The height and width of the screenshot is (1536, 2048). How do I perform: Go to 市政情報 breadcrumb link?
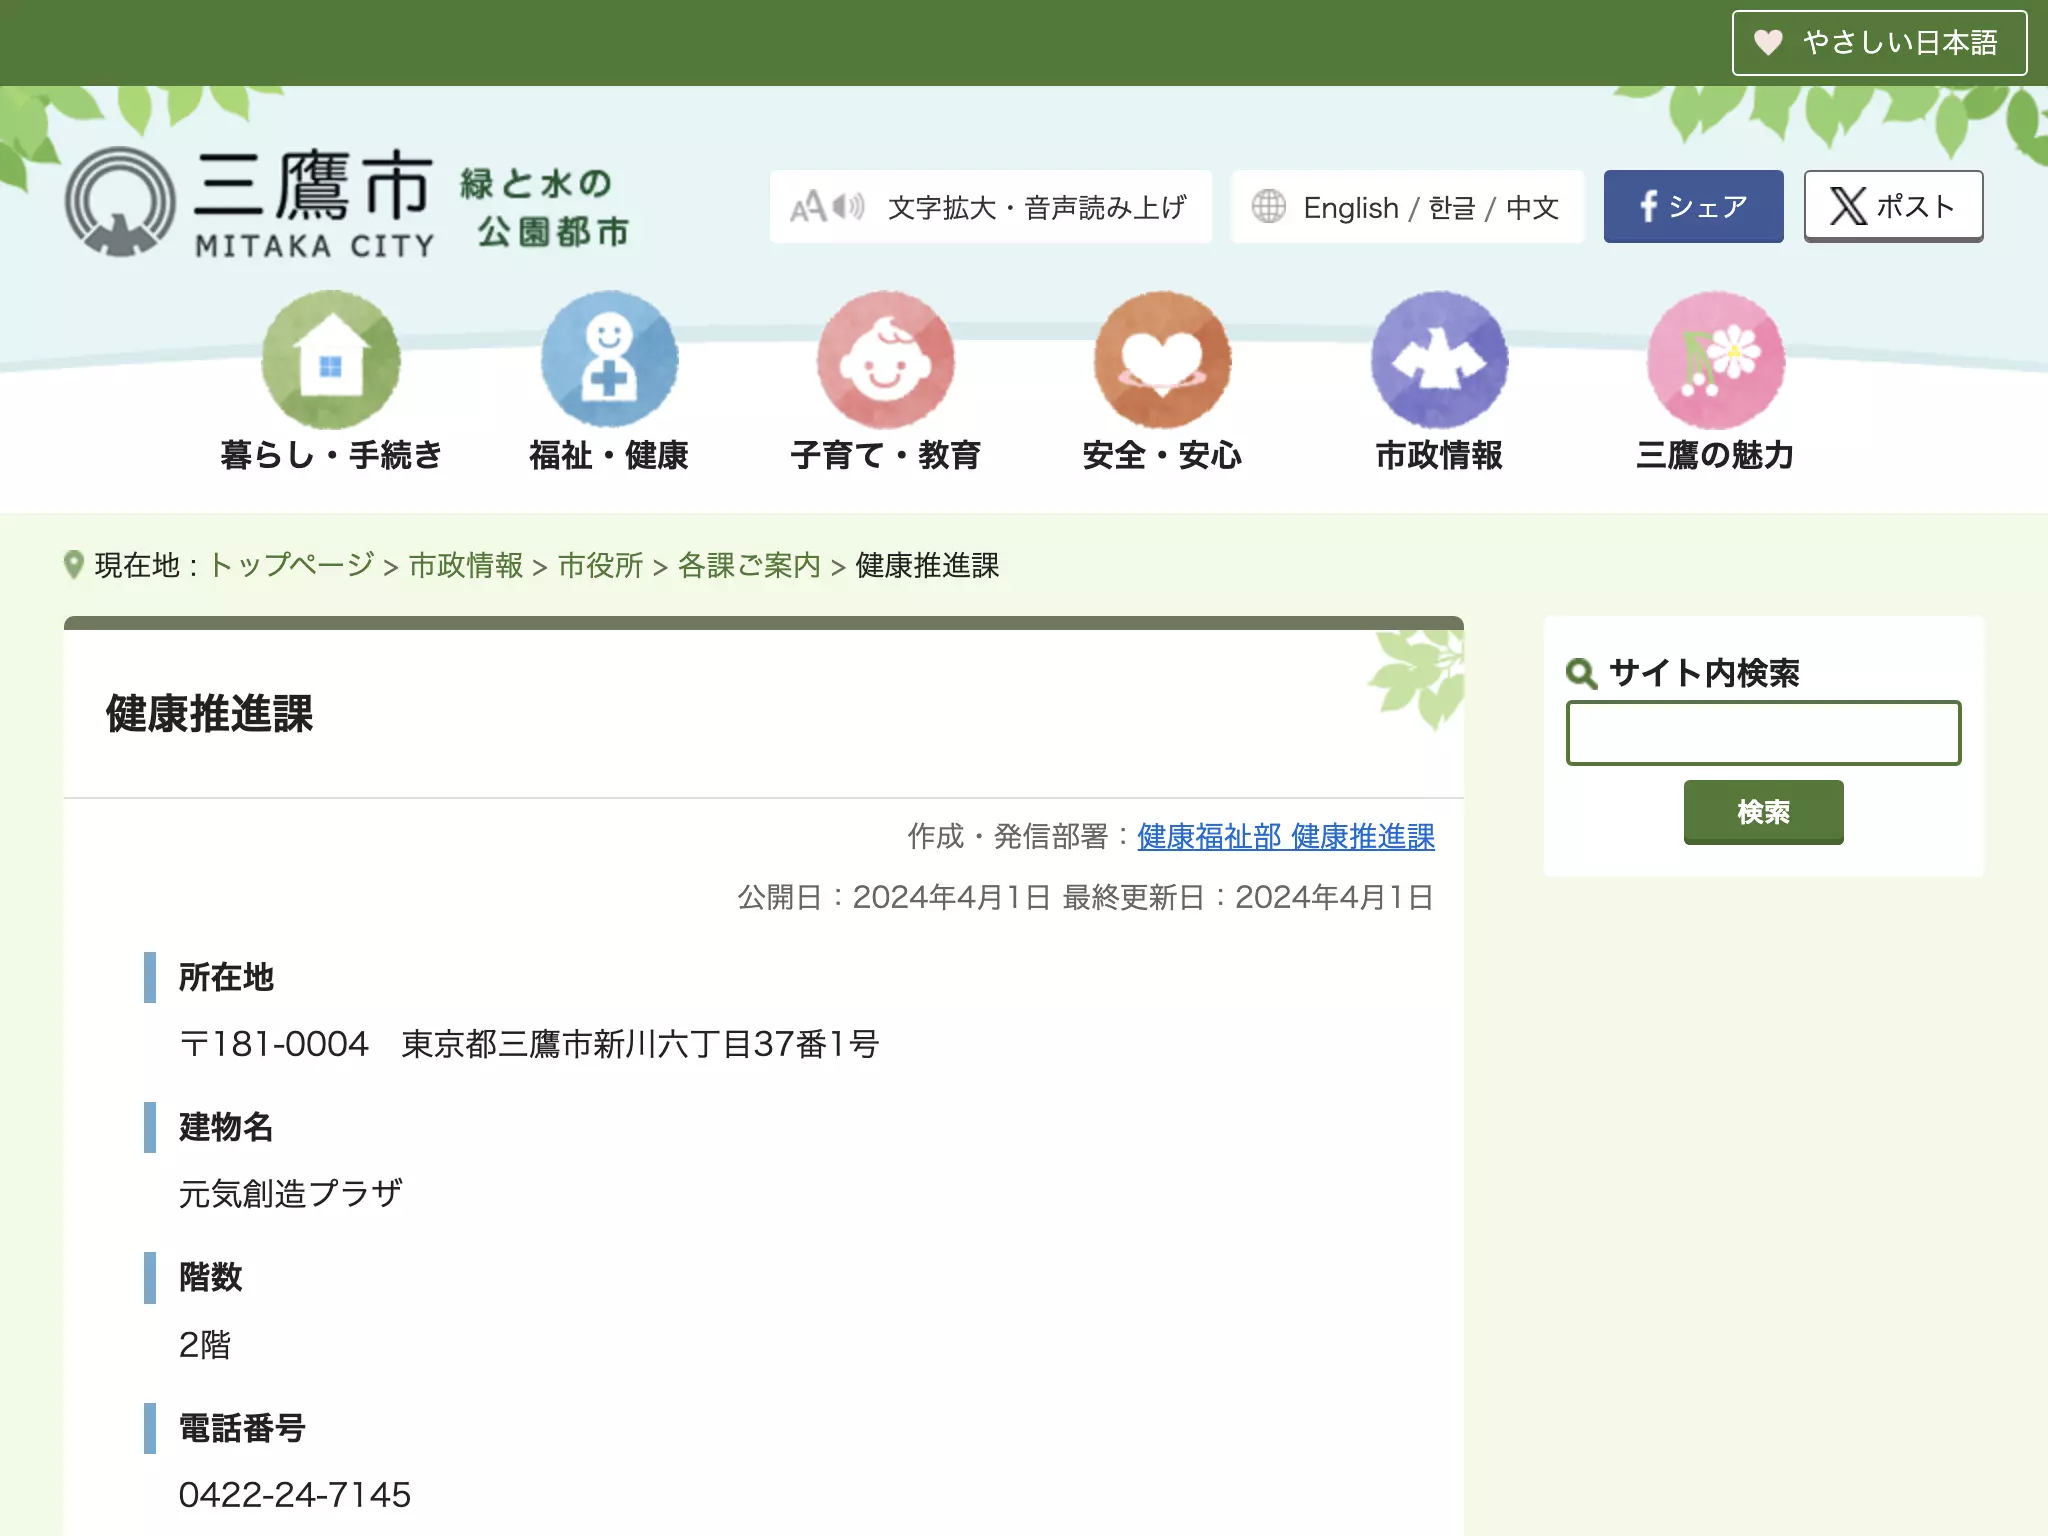[466, 565]
